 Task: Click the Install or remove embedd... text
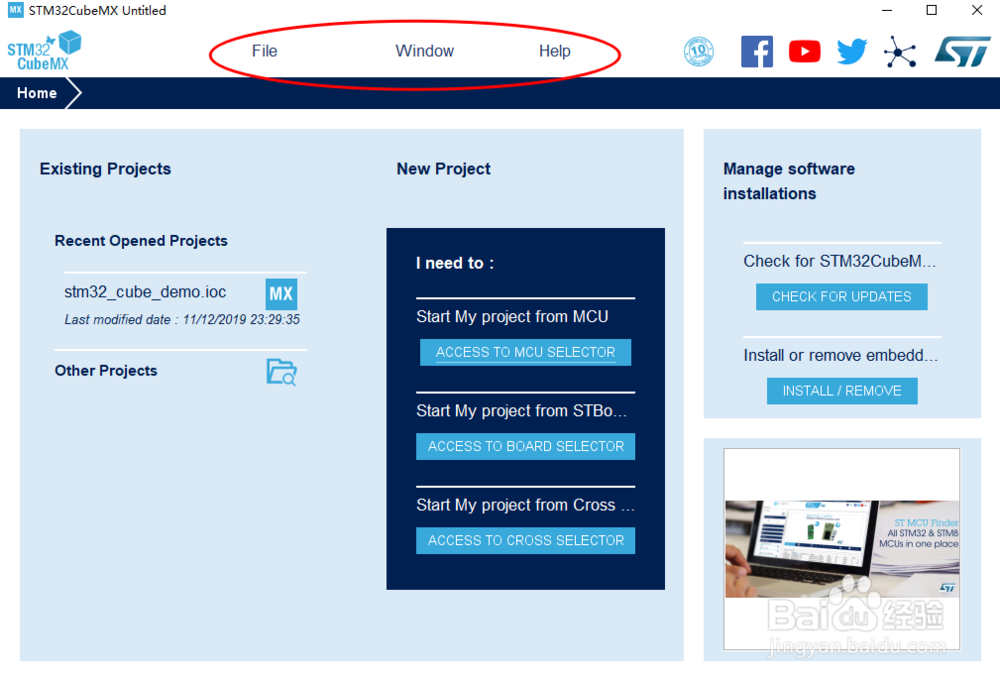tap(840, 356)
